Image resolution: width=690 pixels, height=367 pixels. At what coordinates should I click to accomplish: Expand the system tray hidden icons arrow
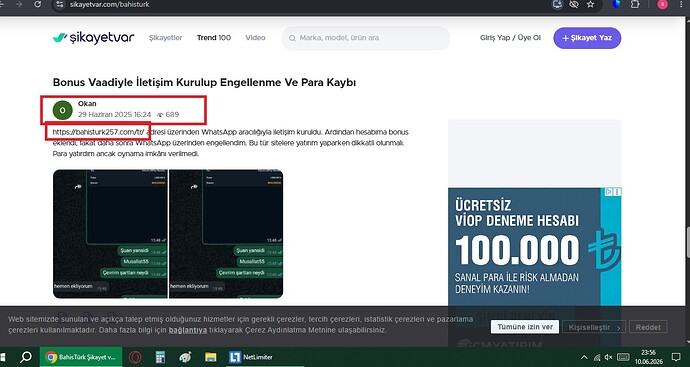point(584,357)
